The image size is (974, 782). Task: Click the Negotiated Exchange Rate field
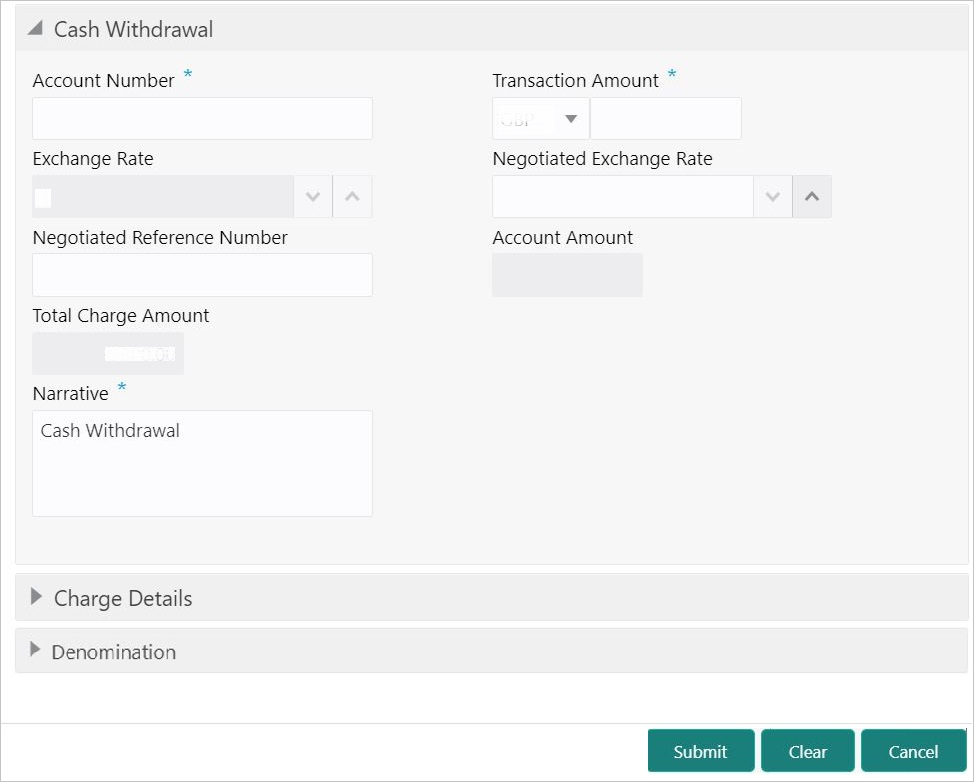(x=622, y=197)
